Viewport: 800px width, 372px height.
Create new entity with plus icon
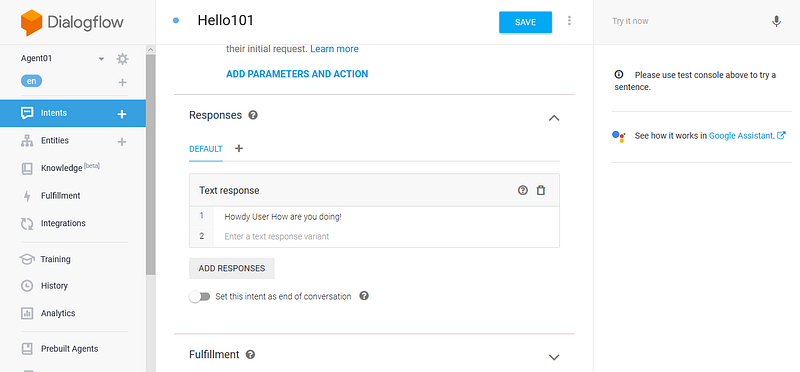[x=122, y=141]
